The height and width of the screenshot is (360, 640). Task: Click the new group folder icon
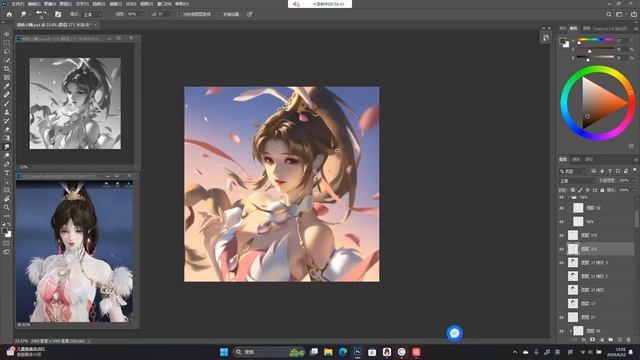click(611, 340)
